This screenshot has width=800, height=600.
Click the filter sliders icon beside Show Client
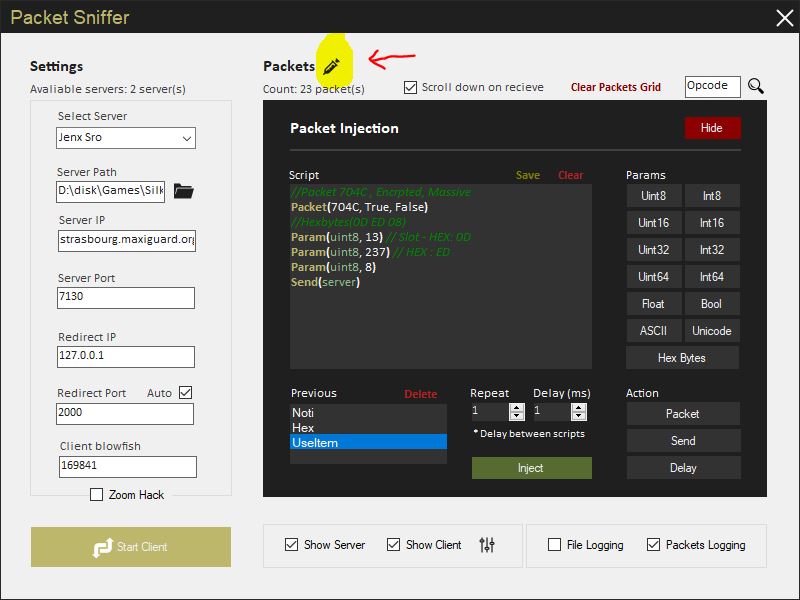[x=487, y=545]
